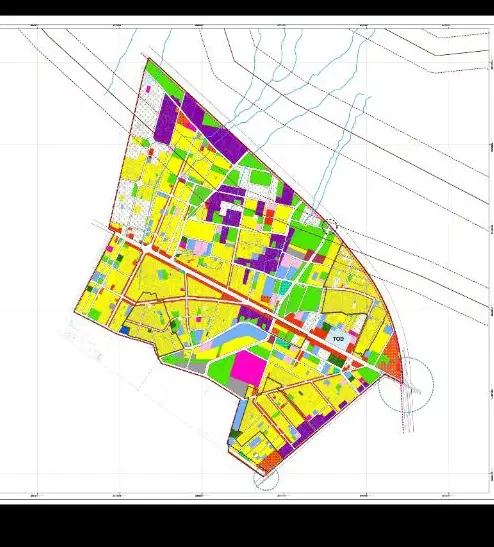This screenshot has height=547, width=494.
Task: Click the orange hatched zone at the east corner
Action: 393,358
